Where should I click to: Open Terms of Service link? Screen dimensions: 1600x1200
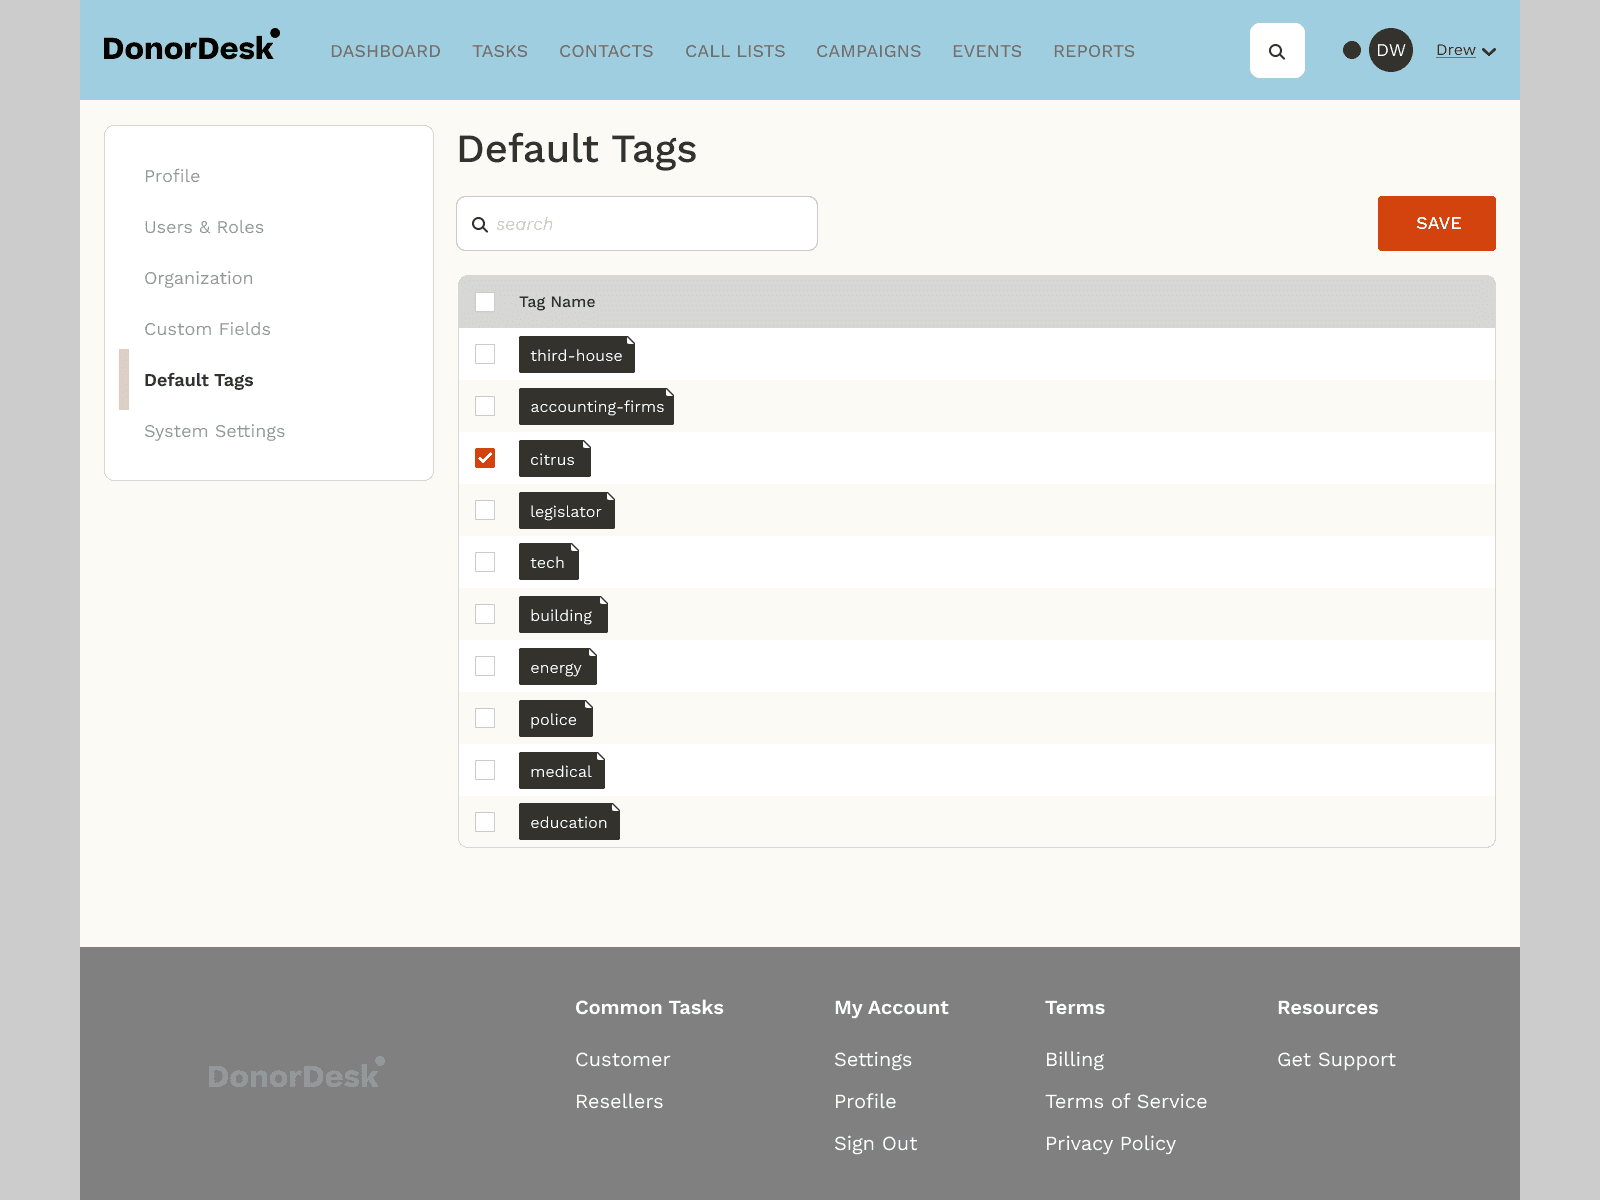click(1126, 1101)
